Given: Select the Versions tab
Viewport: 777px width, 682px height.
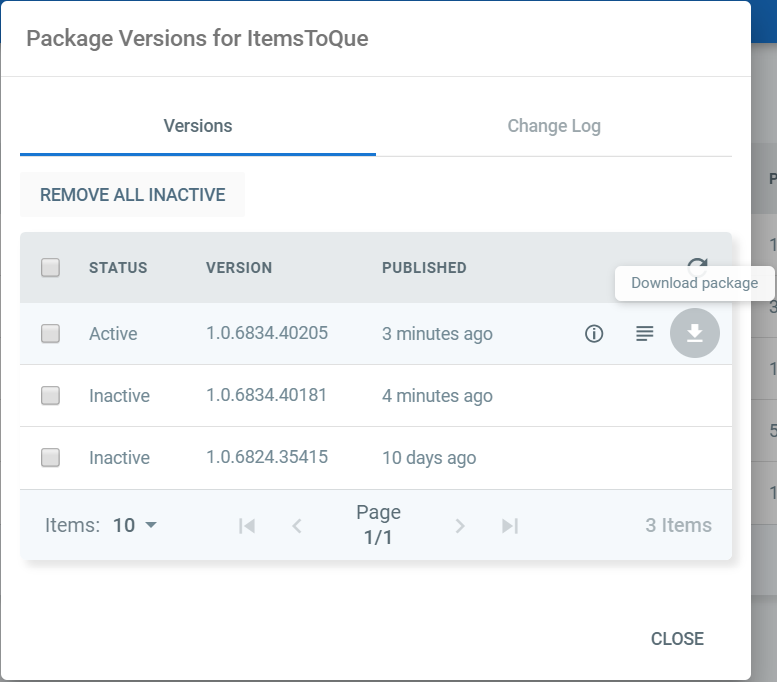Looking at the screenshot, I should pos(198,126).
